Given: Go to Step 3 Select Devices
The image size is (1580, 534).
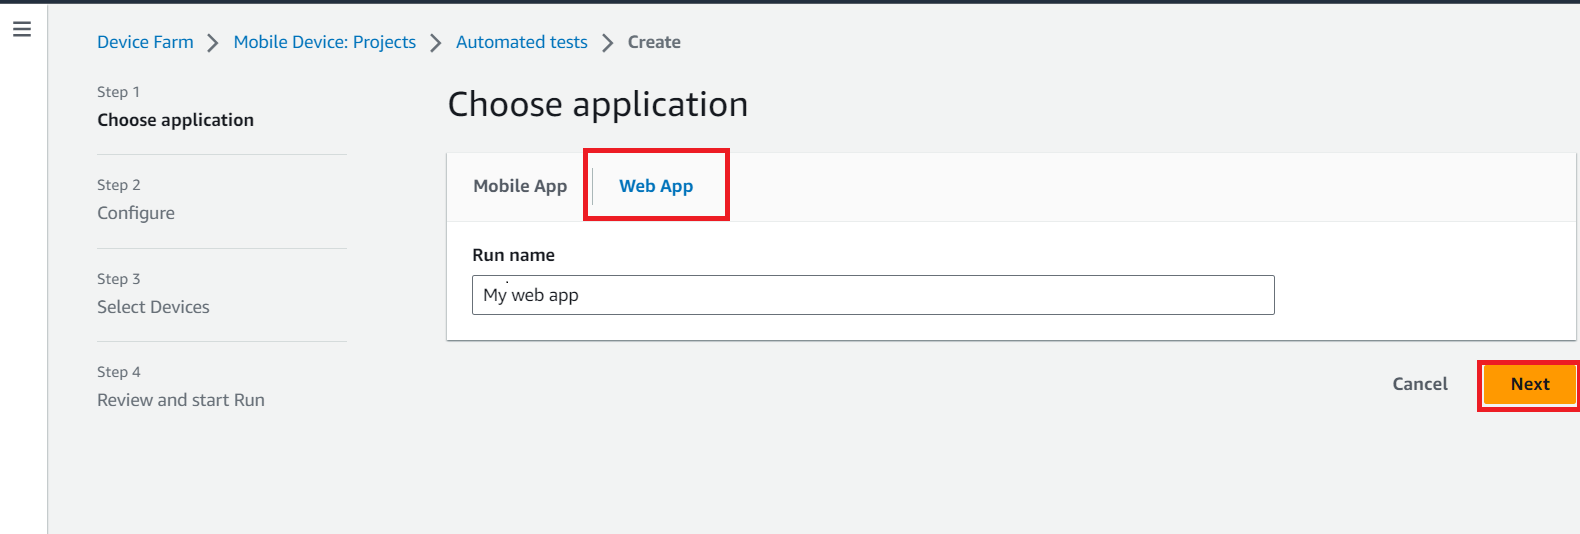Looking at the screenshot, I should tap(153, 307).
